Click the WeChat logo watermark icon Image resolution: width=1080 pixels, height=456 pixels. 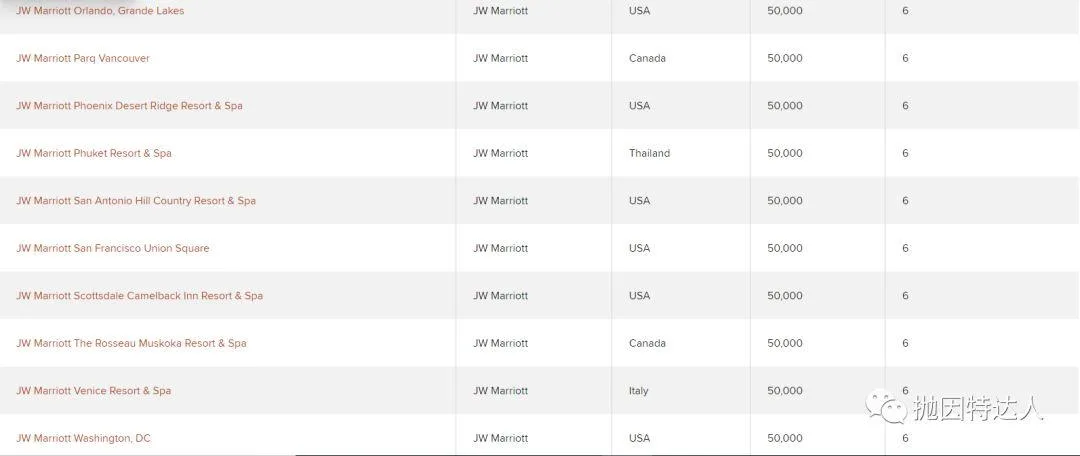886,406
